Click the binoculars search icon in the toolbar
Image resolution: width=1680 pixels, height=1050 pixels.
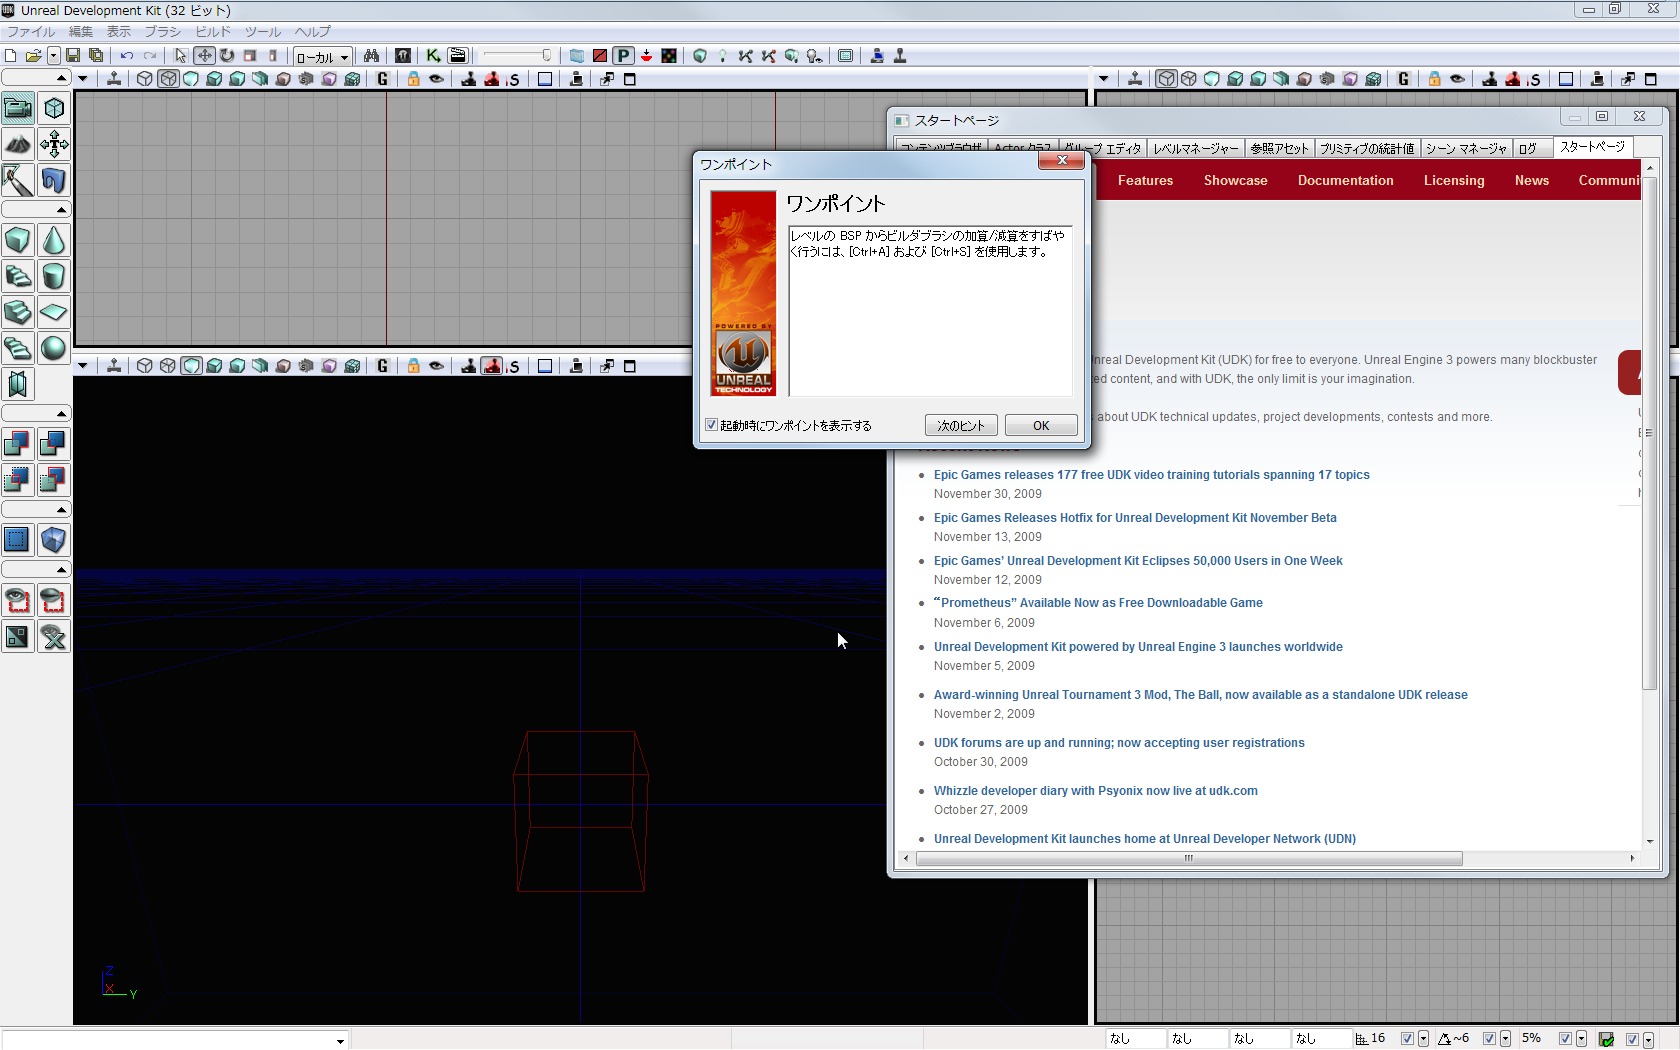[371, 56]
